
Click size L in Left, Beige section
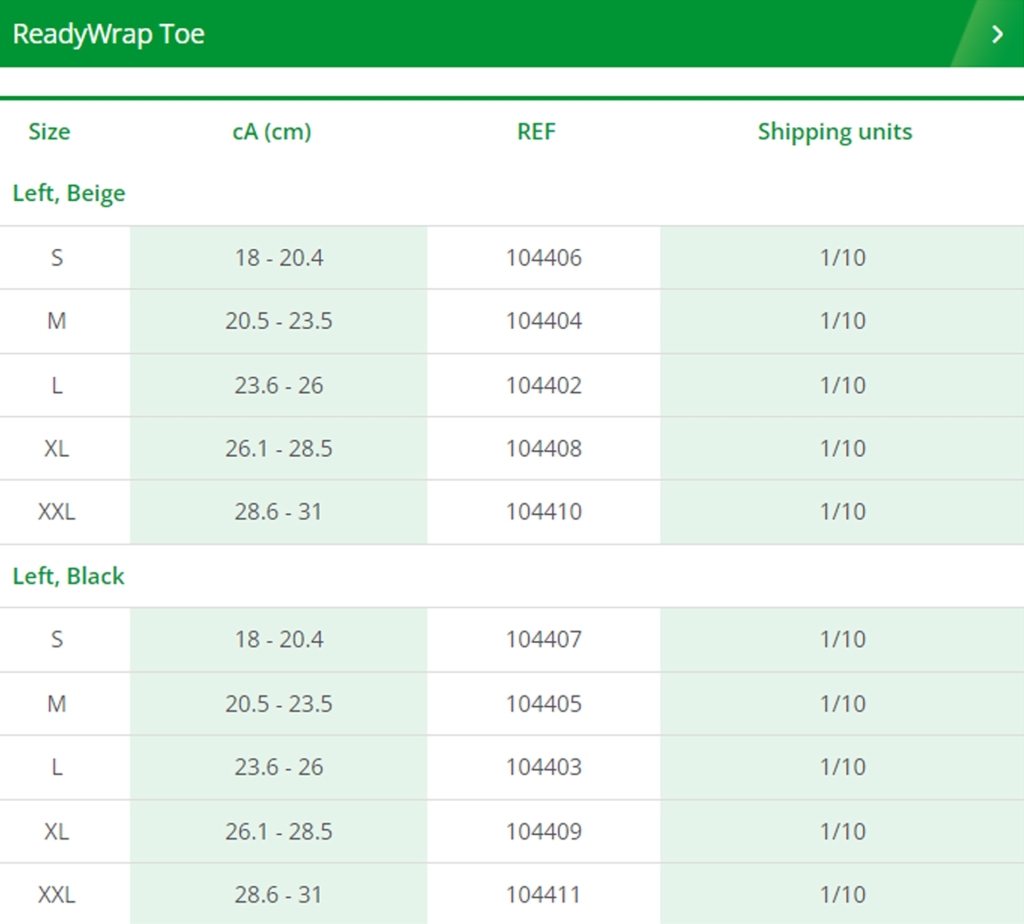[57, 385]
